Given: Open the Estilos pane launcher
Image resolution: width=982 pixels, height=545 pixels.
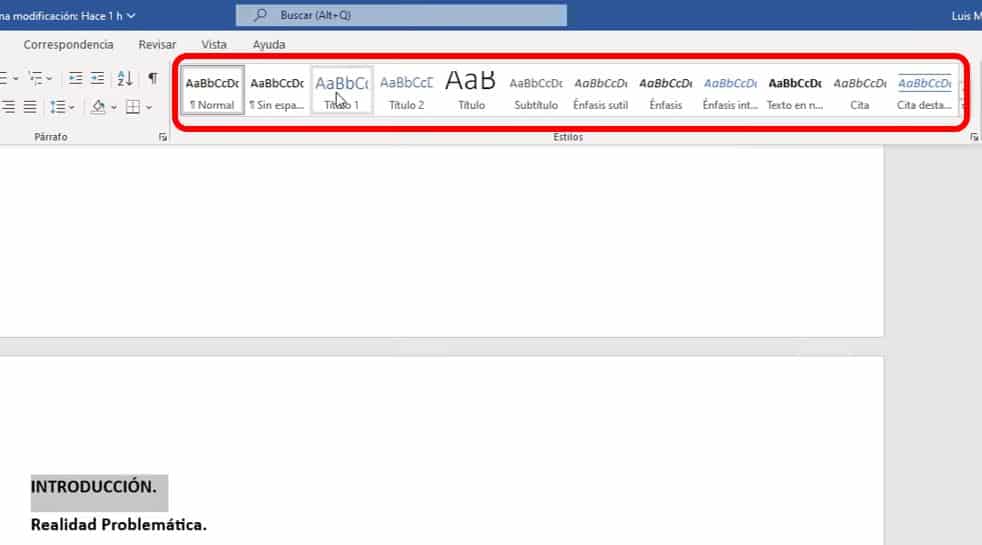Looking at the screenshot, I should tap(974, 138).
